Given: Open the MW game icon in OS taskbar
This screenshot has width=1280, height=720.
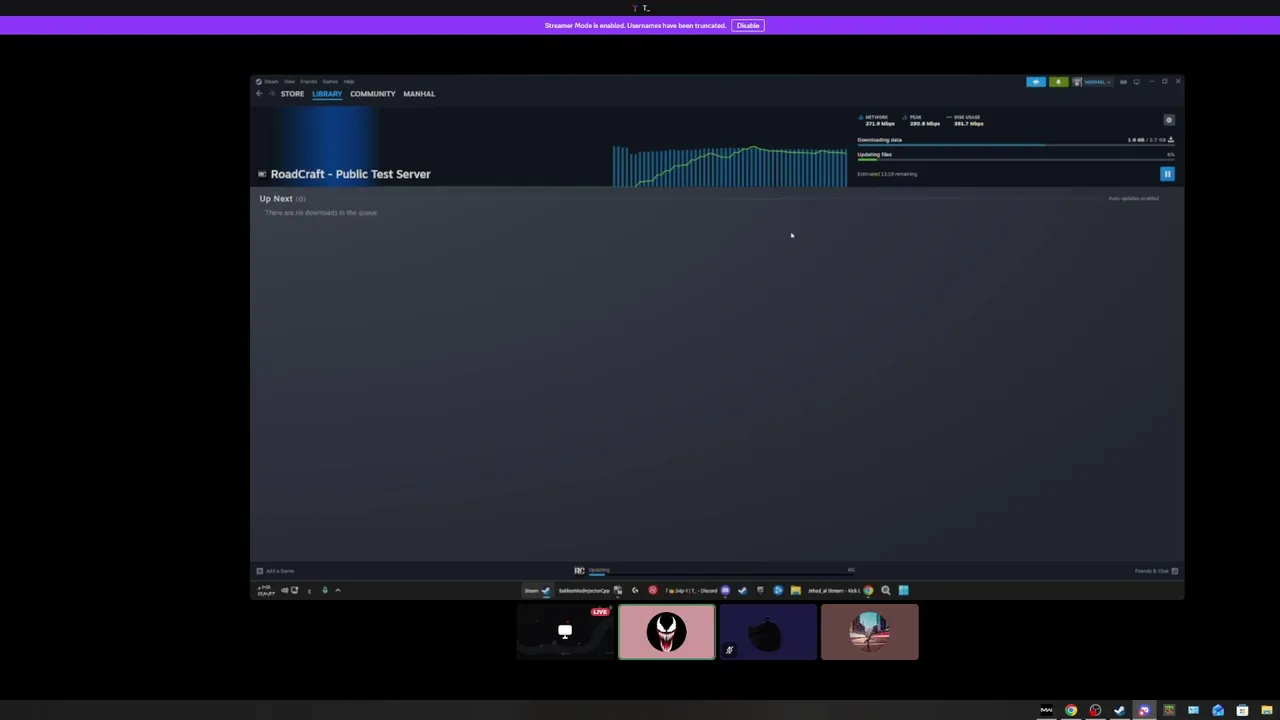Looking at the screenshot, I should click(x=1046, y=711).
